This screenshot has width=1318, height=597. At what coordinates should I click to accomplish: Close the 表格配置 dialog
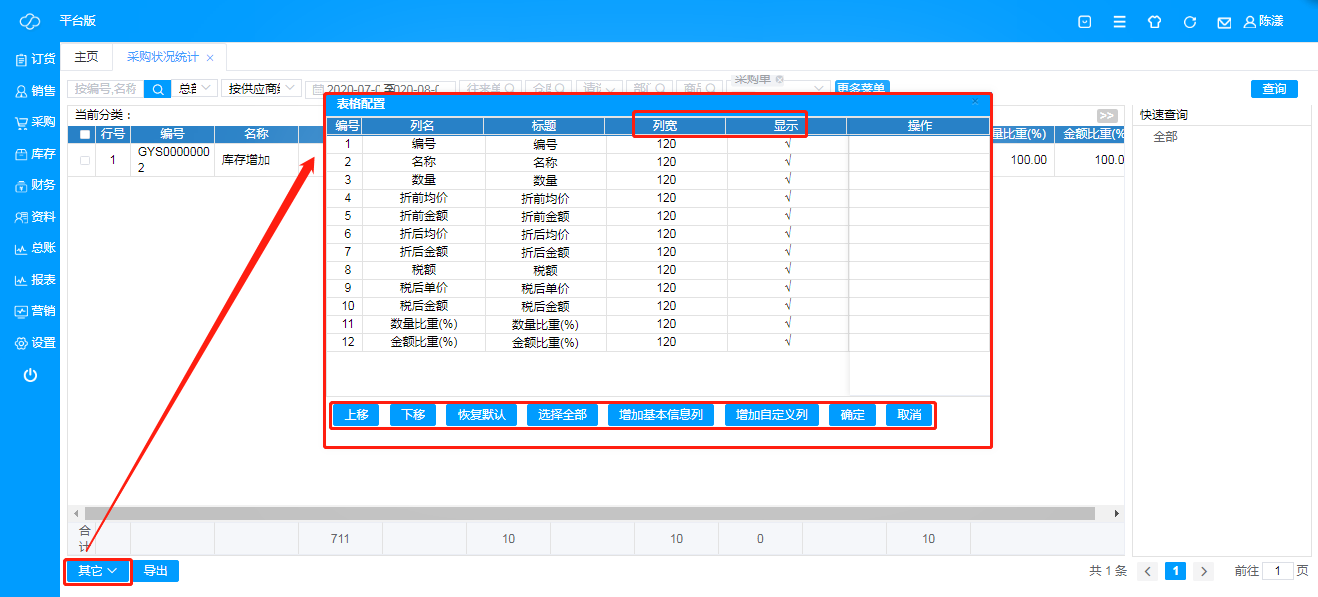976,102
